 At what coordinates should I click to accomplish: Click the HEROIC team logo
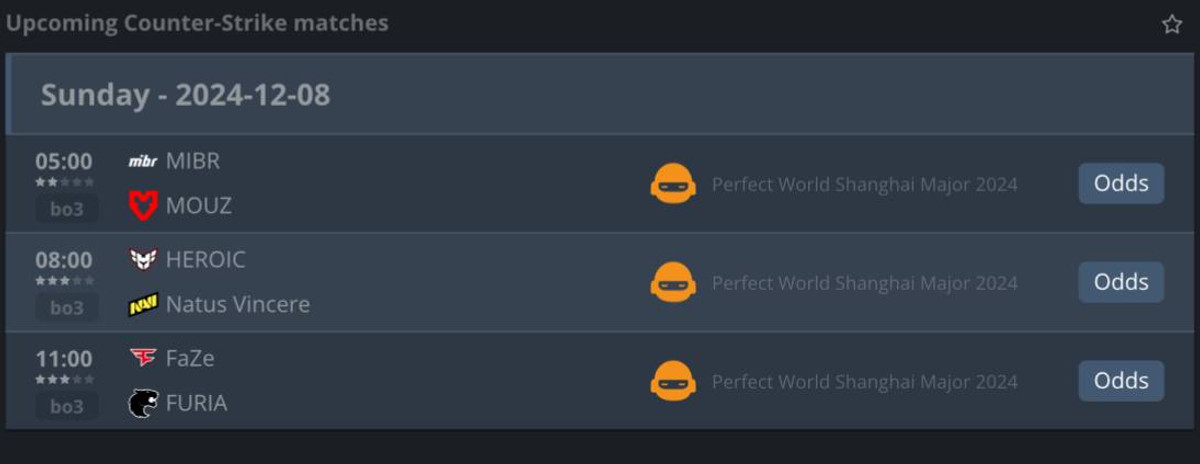[143, 260]
